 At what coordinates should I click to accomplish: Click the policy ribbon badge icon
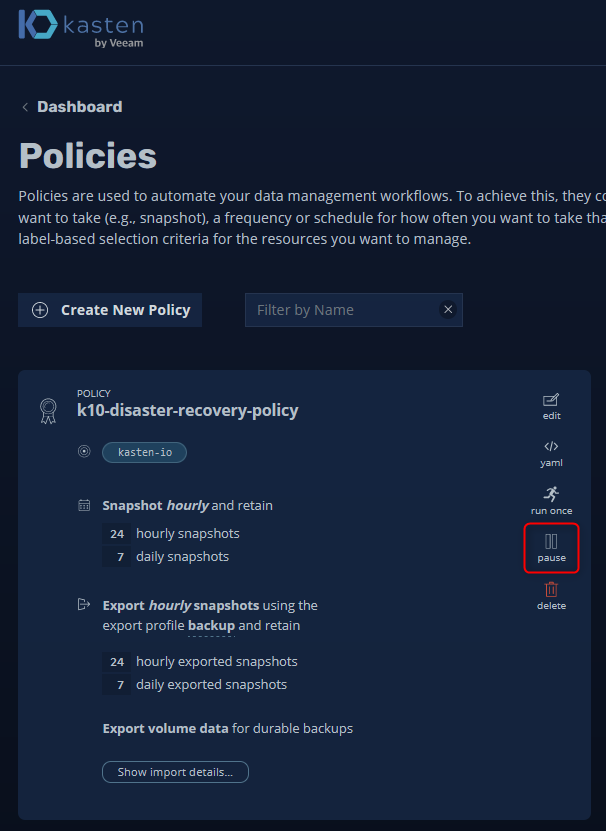click(48, 409)
